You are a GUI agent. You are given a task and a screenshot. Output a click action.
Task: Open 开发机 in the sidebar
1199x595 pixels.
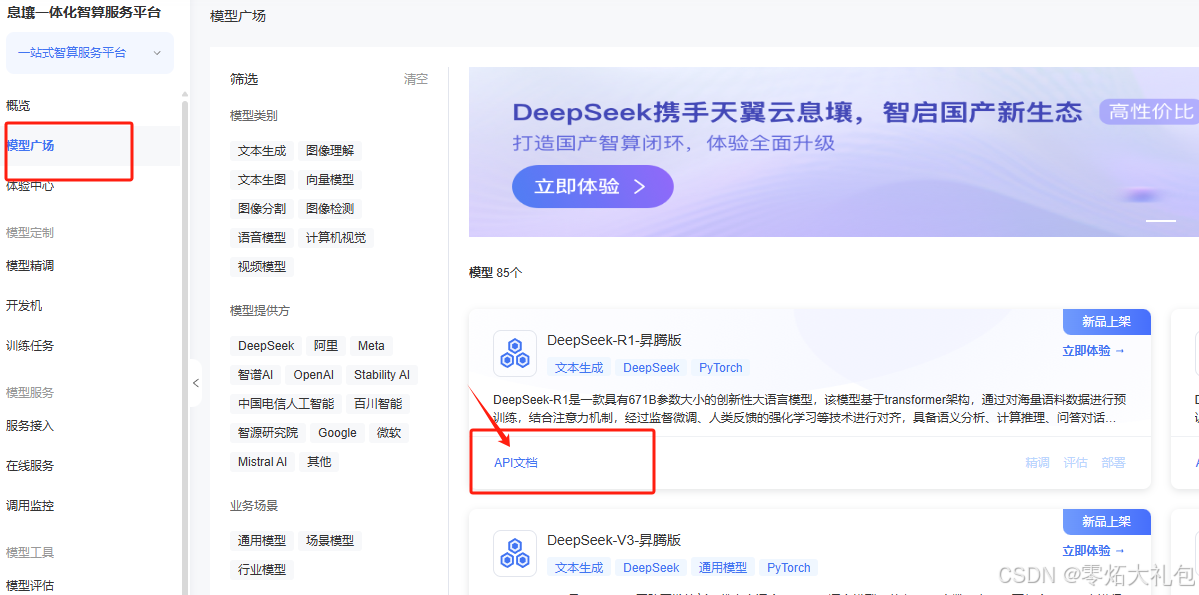coord(24,305)
